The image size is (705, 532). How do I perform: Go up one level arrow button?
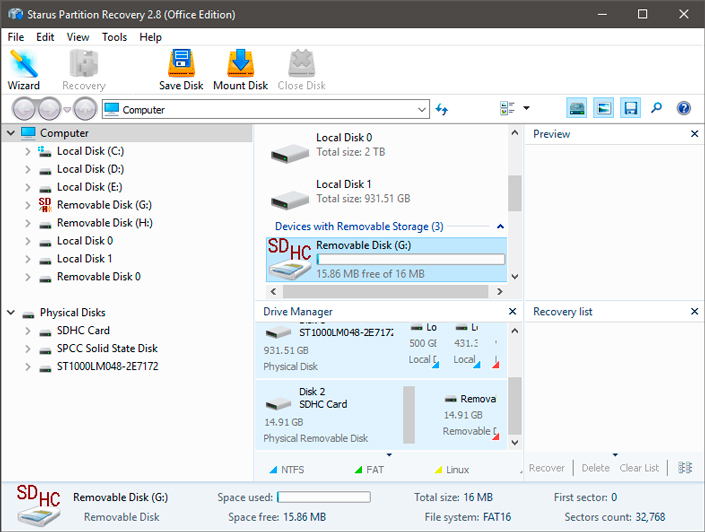tap(85, 109)
